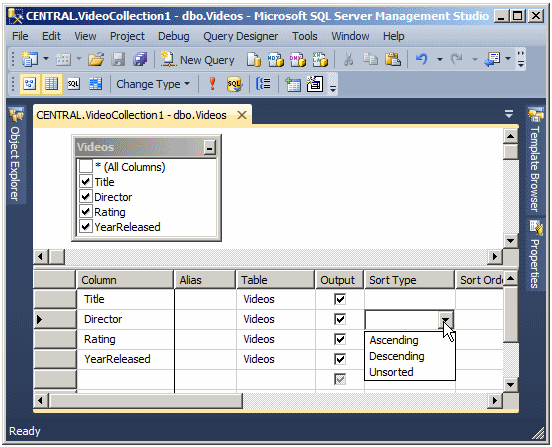Click the New Query button
552x447 pixels.
pos(198,60)
